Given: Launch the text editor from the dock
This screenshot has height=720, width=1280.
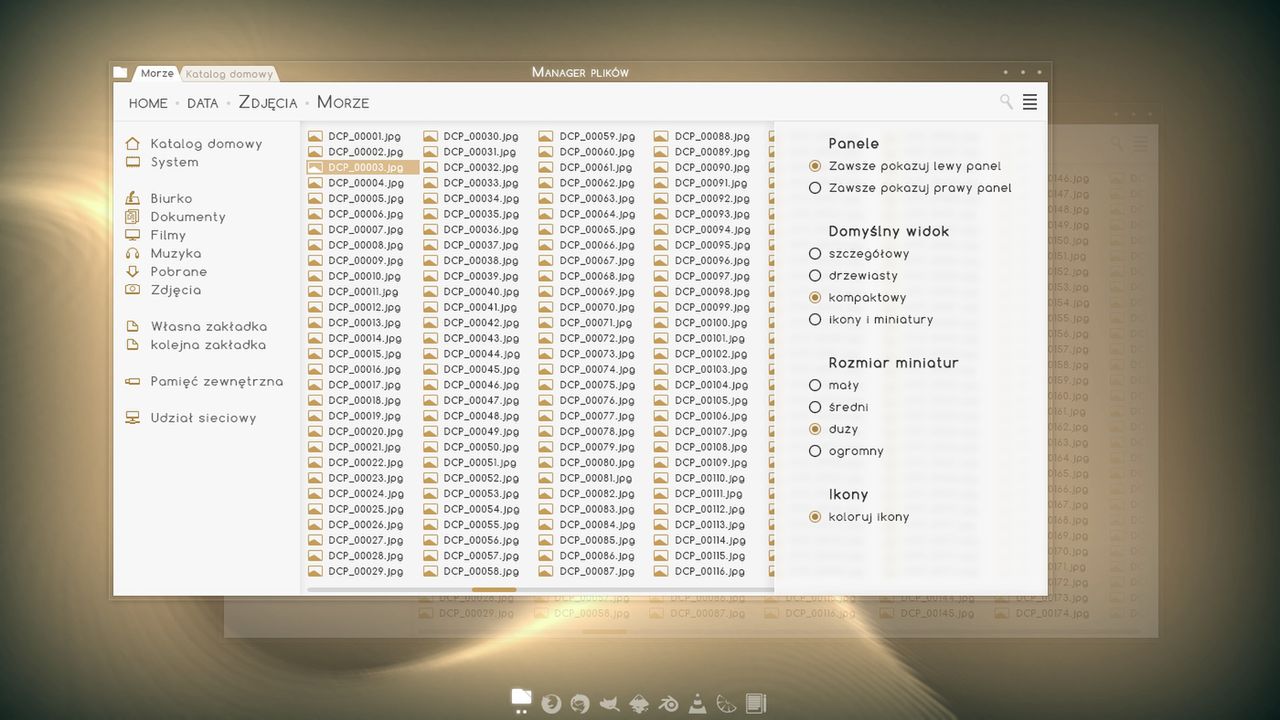Looking at the screenshot, I should coord(756,704).
